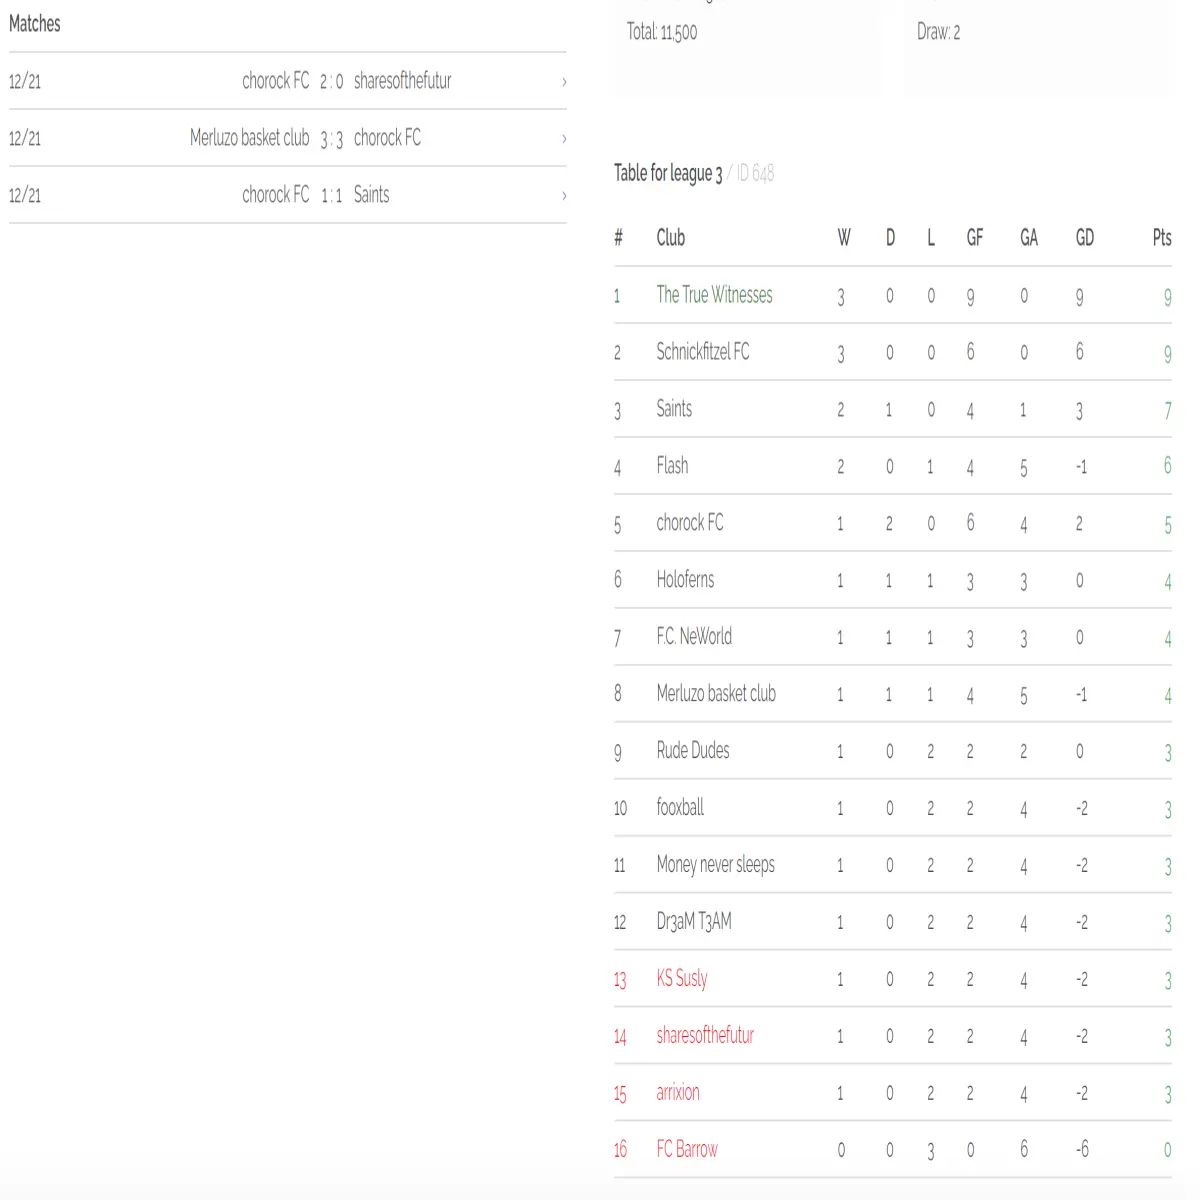Open chorock FC vs Saints match chevron
Screen dimensions: 1200x1200
[564, 196]
